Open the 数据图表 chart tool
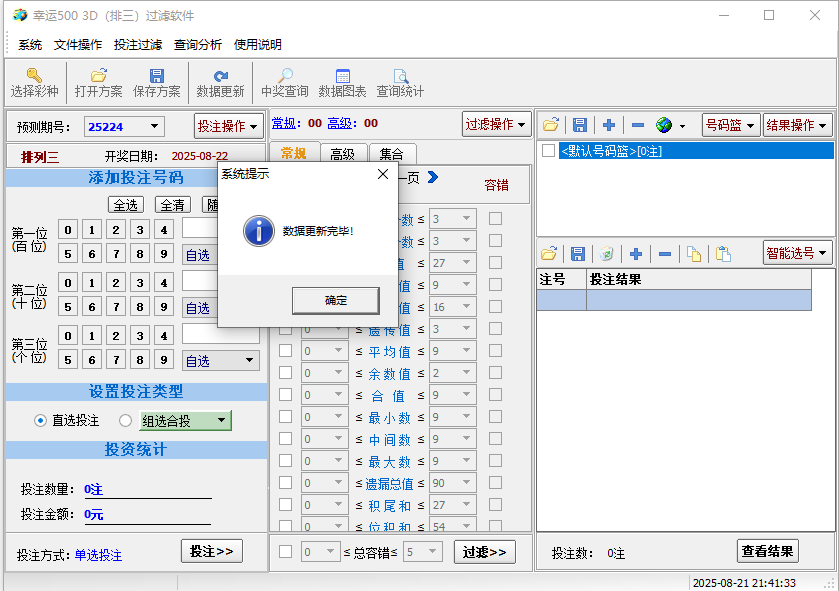The width and height of the screenshot is (839, 591). coord(342,76)
